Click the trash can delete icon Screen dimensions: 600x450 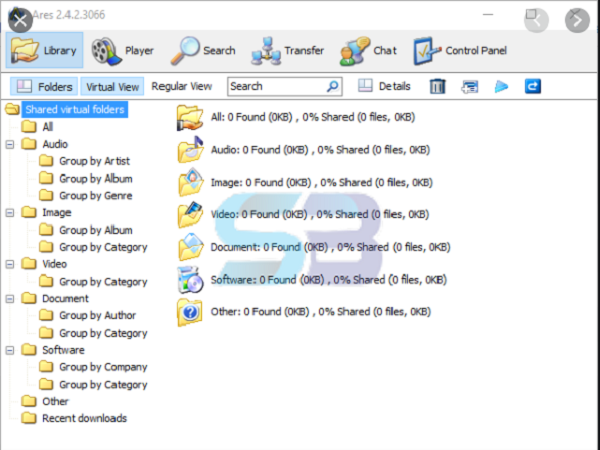tap(437, 86)
